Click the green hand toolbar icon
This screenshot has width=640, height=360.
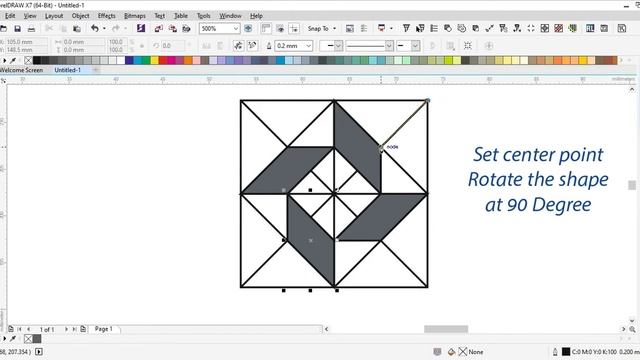tap(573, 28)
